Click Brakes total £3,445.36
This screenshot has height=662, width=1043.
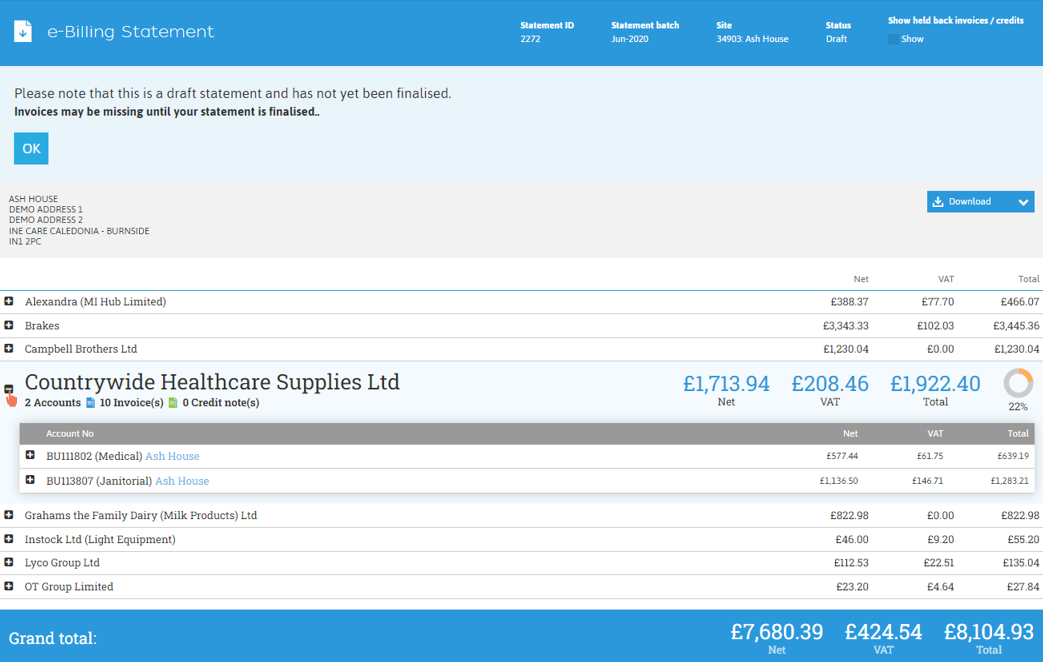click(x=1016, y=326)
